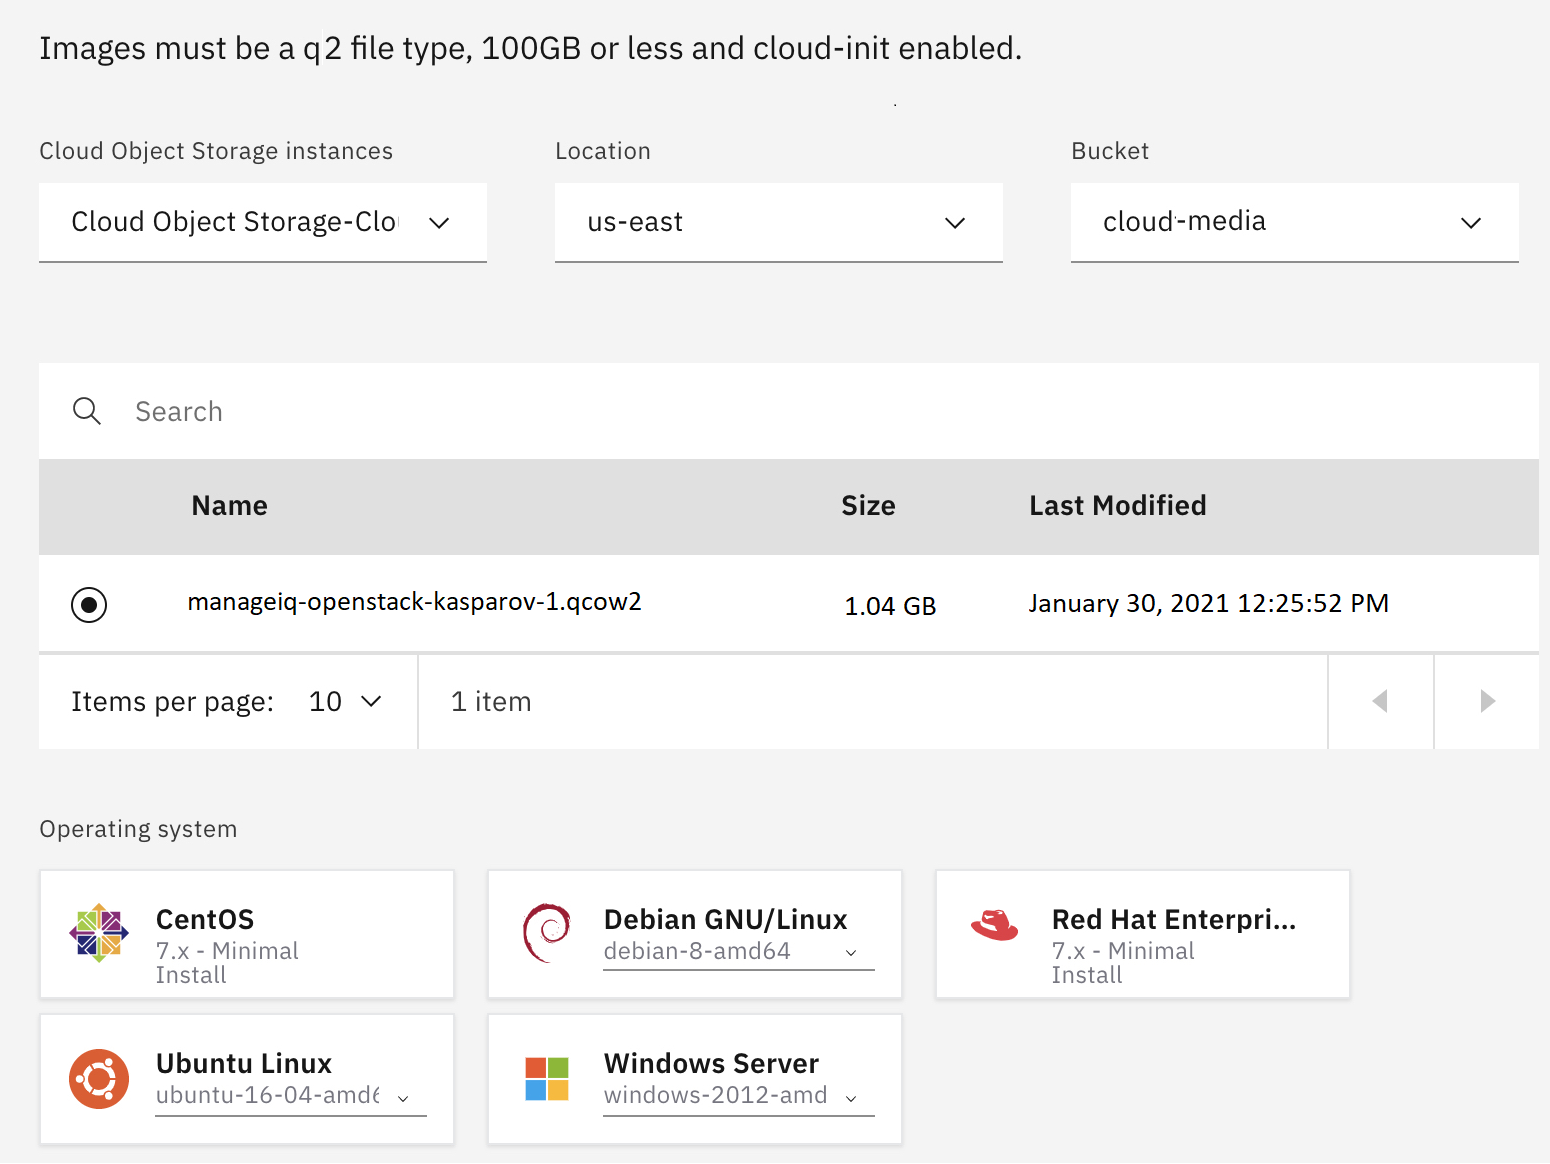Expand the Location dropdown showing us-east
Image resolution: width=1550 pixels, height=1164 pixels.
[x=778, y=222]
